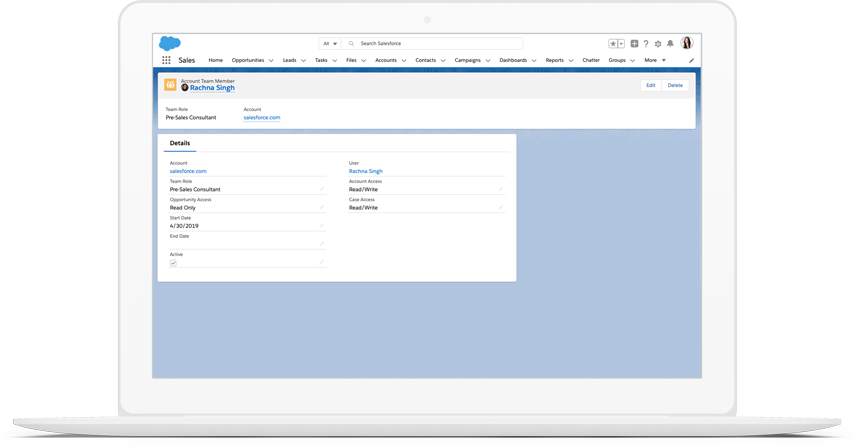Edit Active field with its pencil icon
The height and width of the screenshot is (447, 857).
322,262
